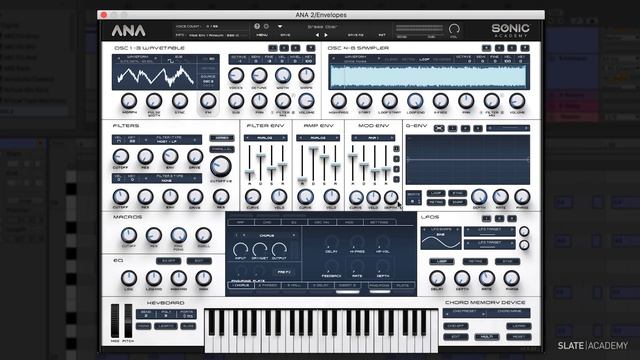This screenshot has width=640, height=360.
Task: Toggle the EQ OFF button
Action: 169,260
